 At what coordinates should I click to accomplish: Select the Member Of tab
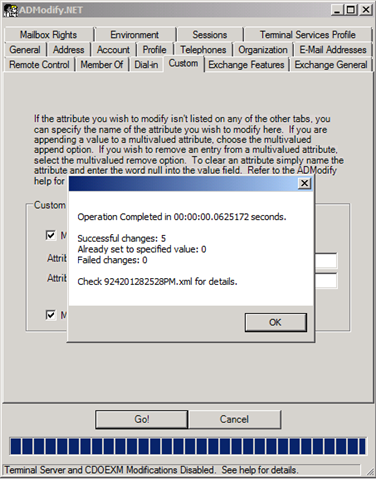[102, 65]
